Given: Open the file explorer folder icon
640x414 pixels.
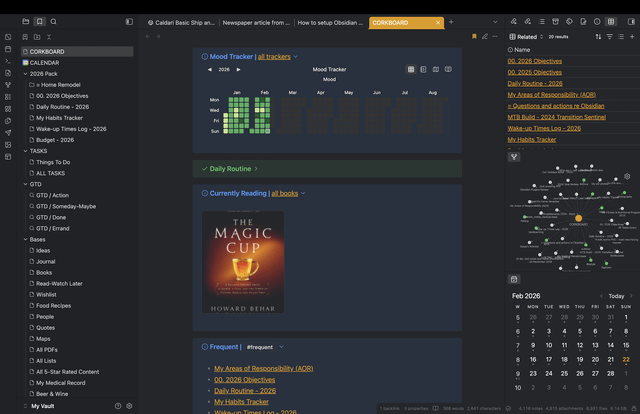Looking at the screenshot, I should click(26, 22).
